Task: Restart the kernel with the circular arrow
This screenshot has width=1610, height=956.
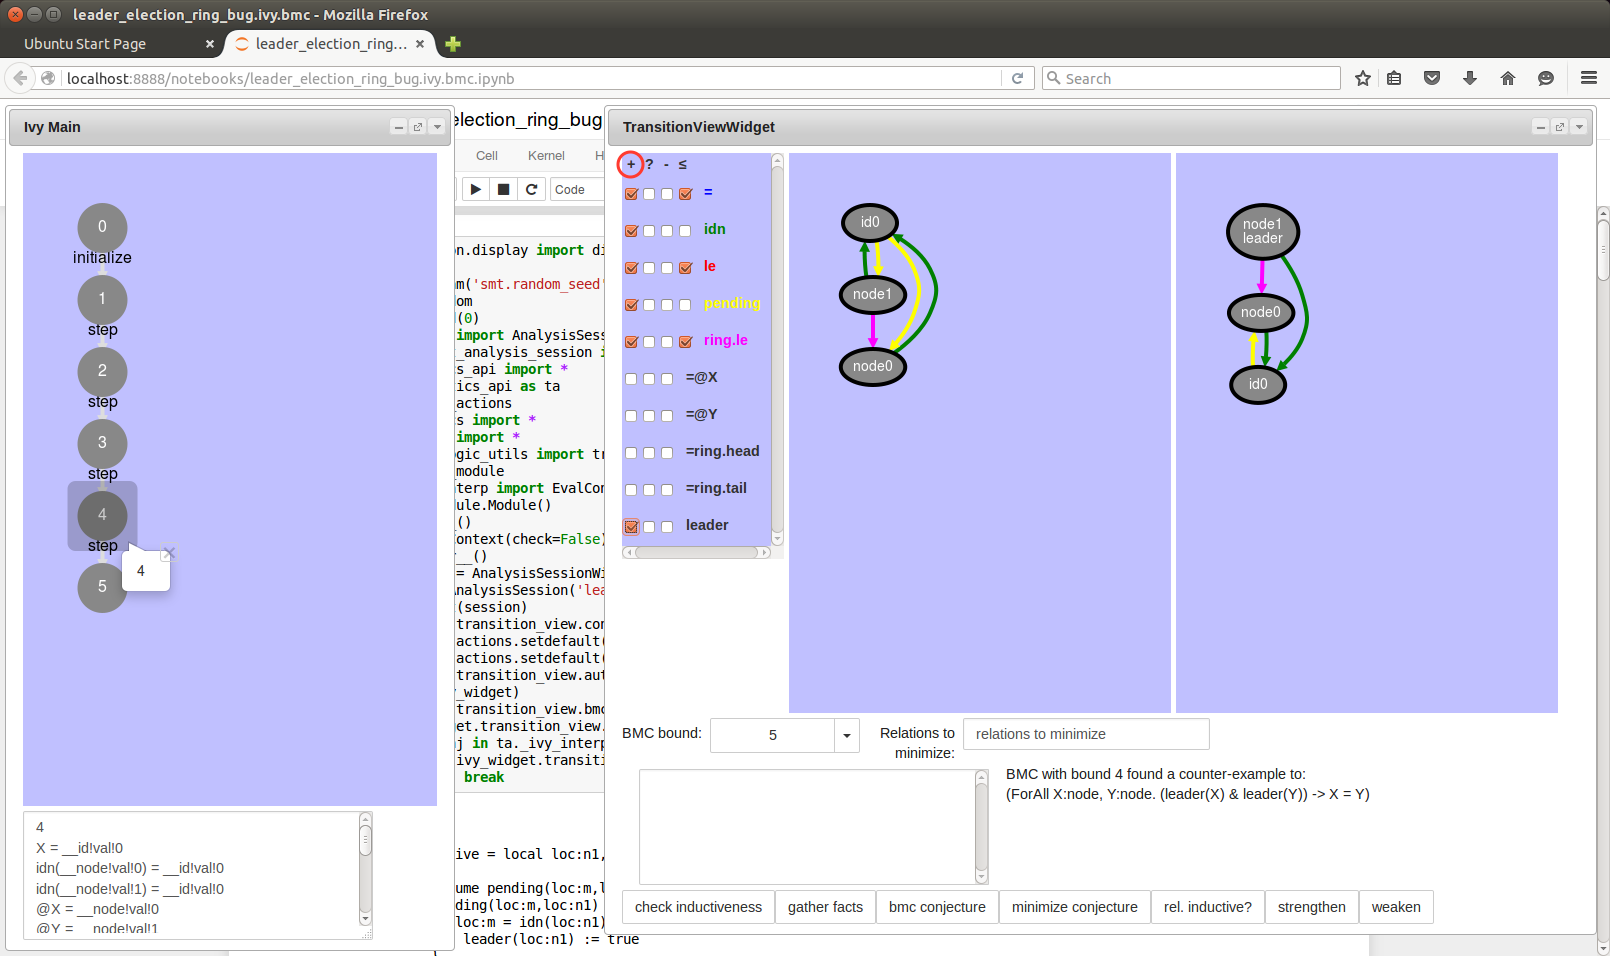Action: coord(532,189)
